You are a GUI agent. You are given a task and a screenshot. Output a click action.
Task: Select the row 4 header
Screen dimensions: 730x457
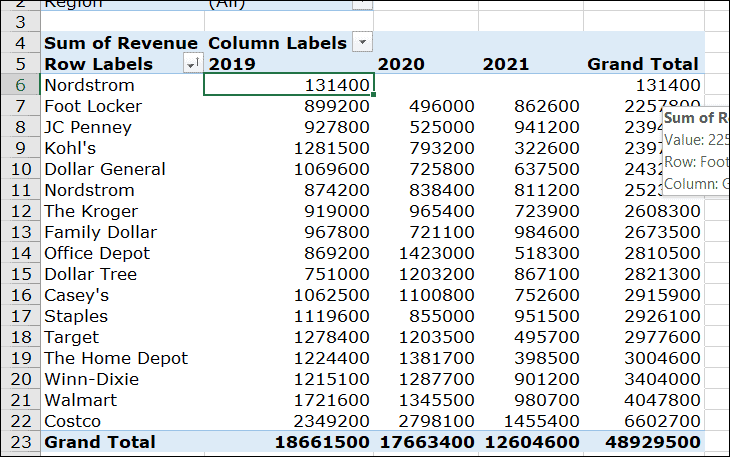pyautogui.click(x=20, y=43)
